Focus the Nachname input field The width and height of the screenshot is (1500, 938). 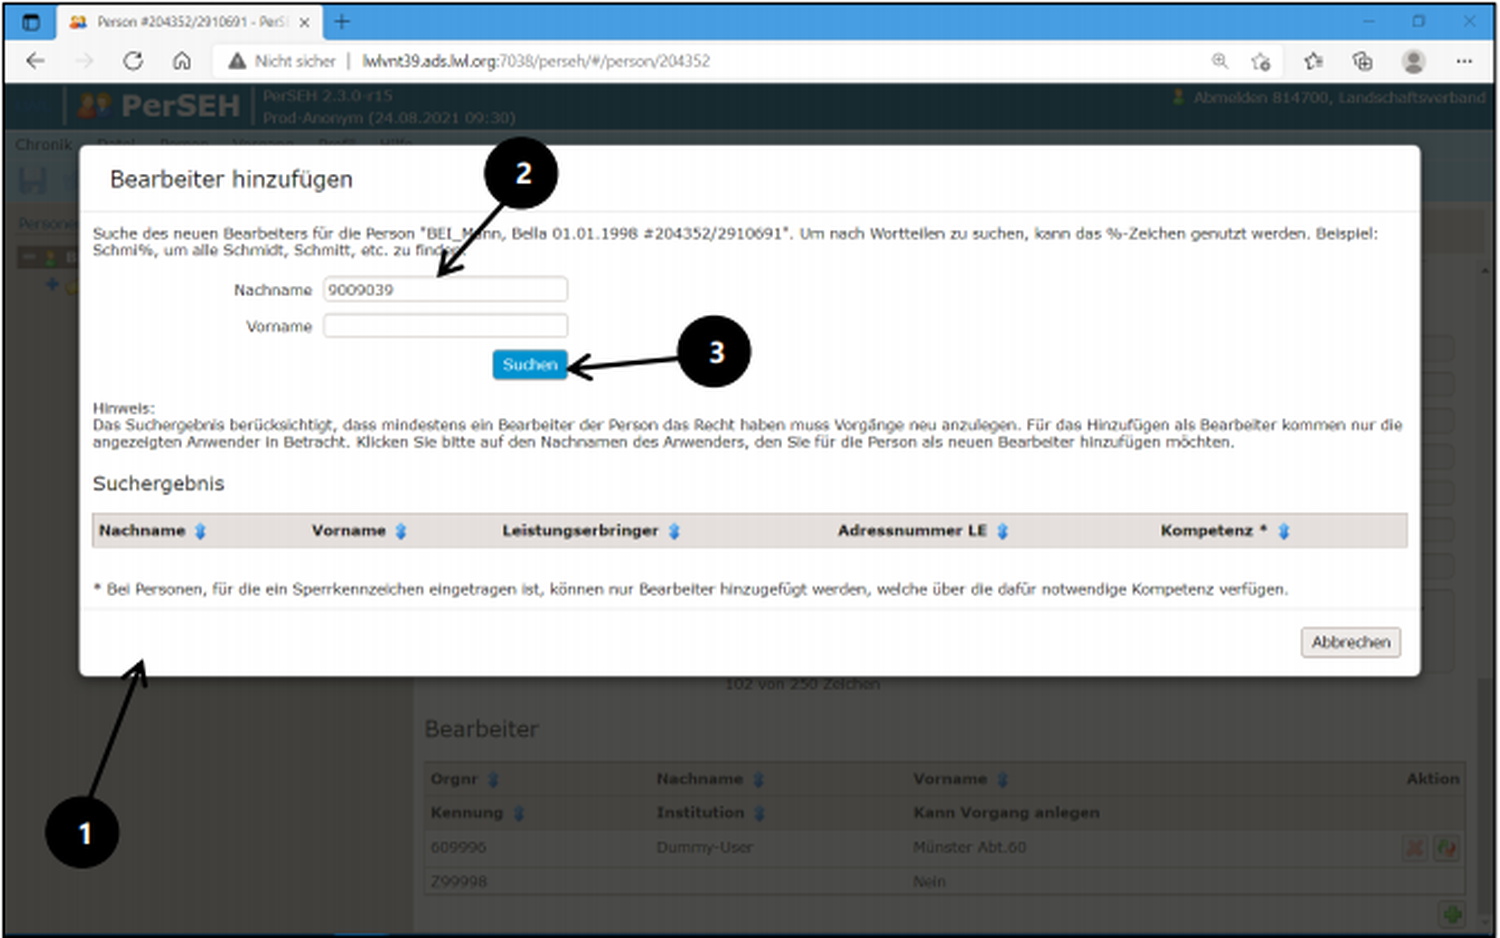[x=445, y=290]
